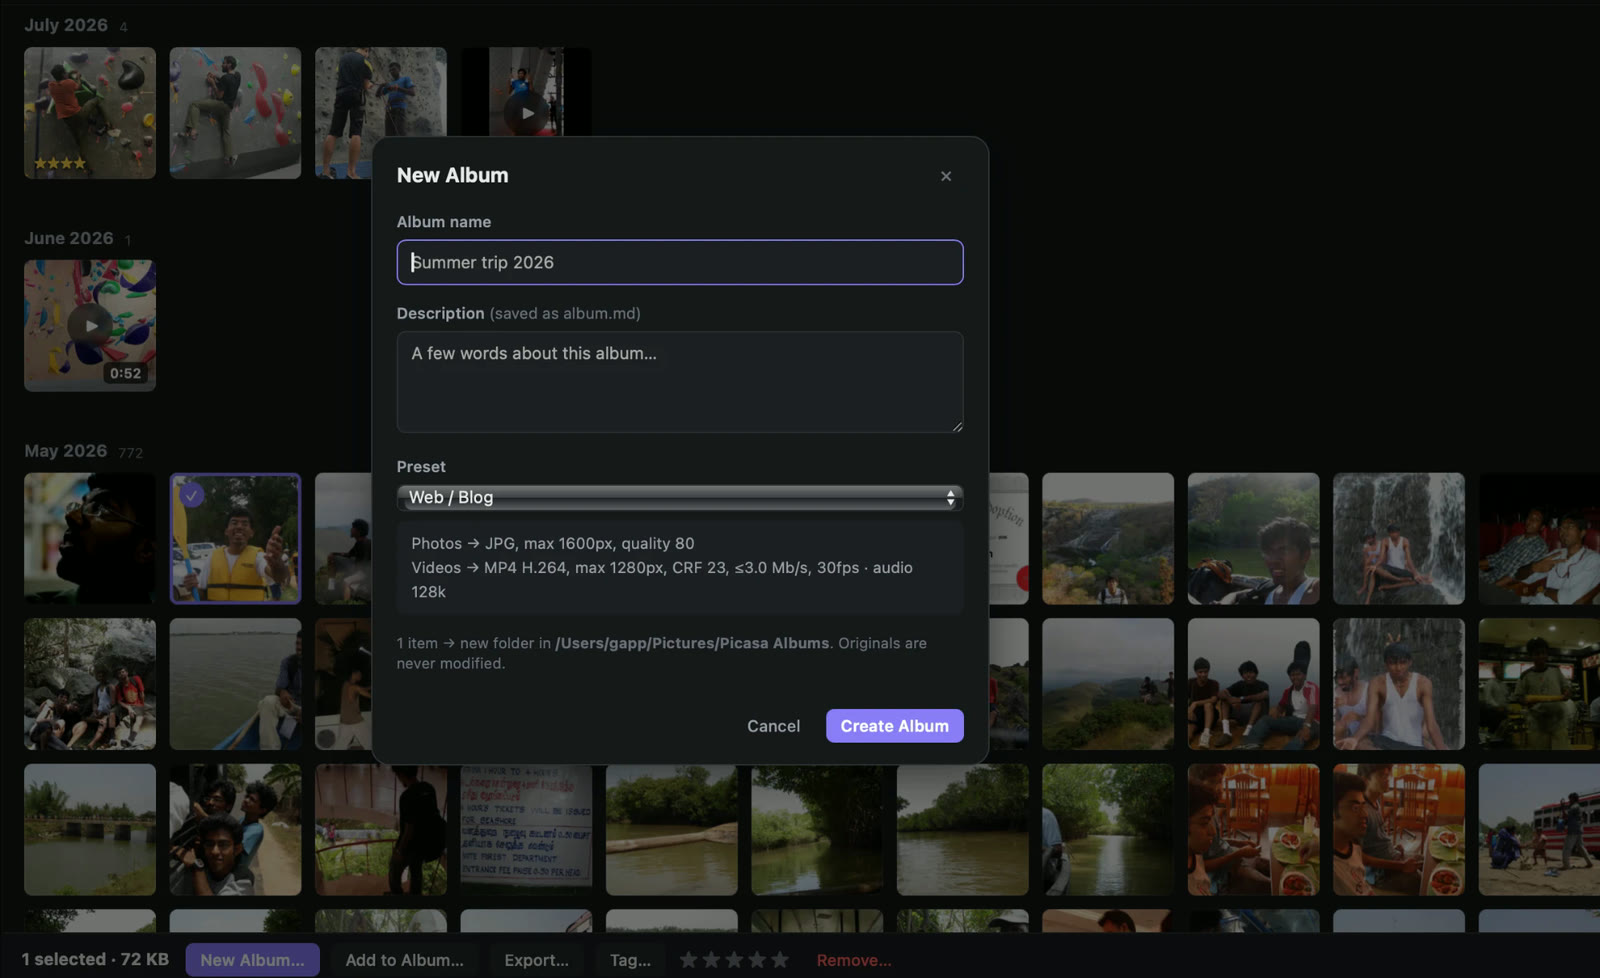The height and width of the screenshot is (978, 1600).
Task: Open the Preset dropdown showing Web / Blog
Action: [x=680, y=497]
